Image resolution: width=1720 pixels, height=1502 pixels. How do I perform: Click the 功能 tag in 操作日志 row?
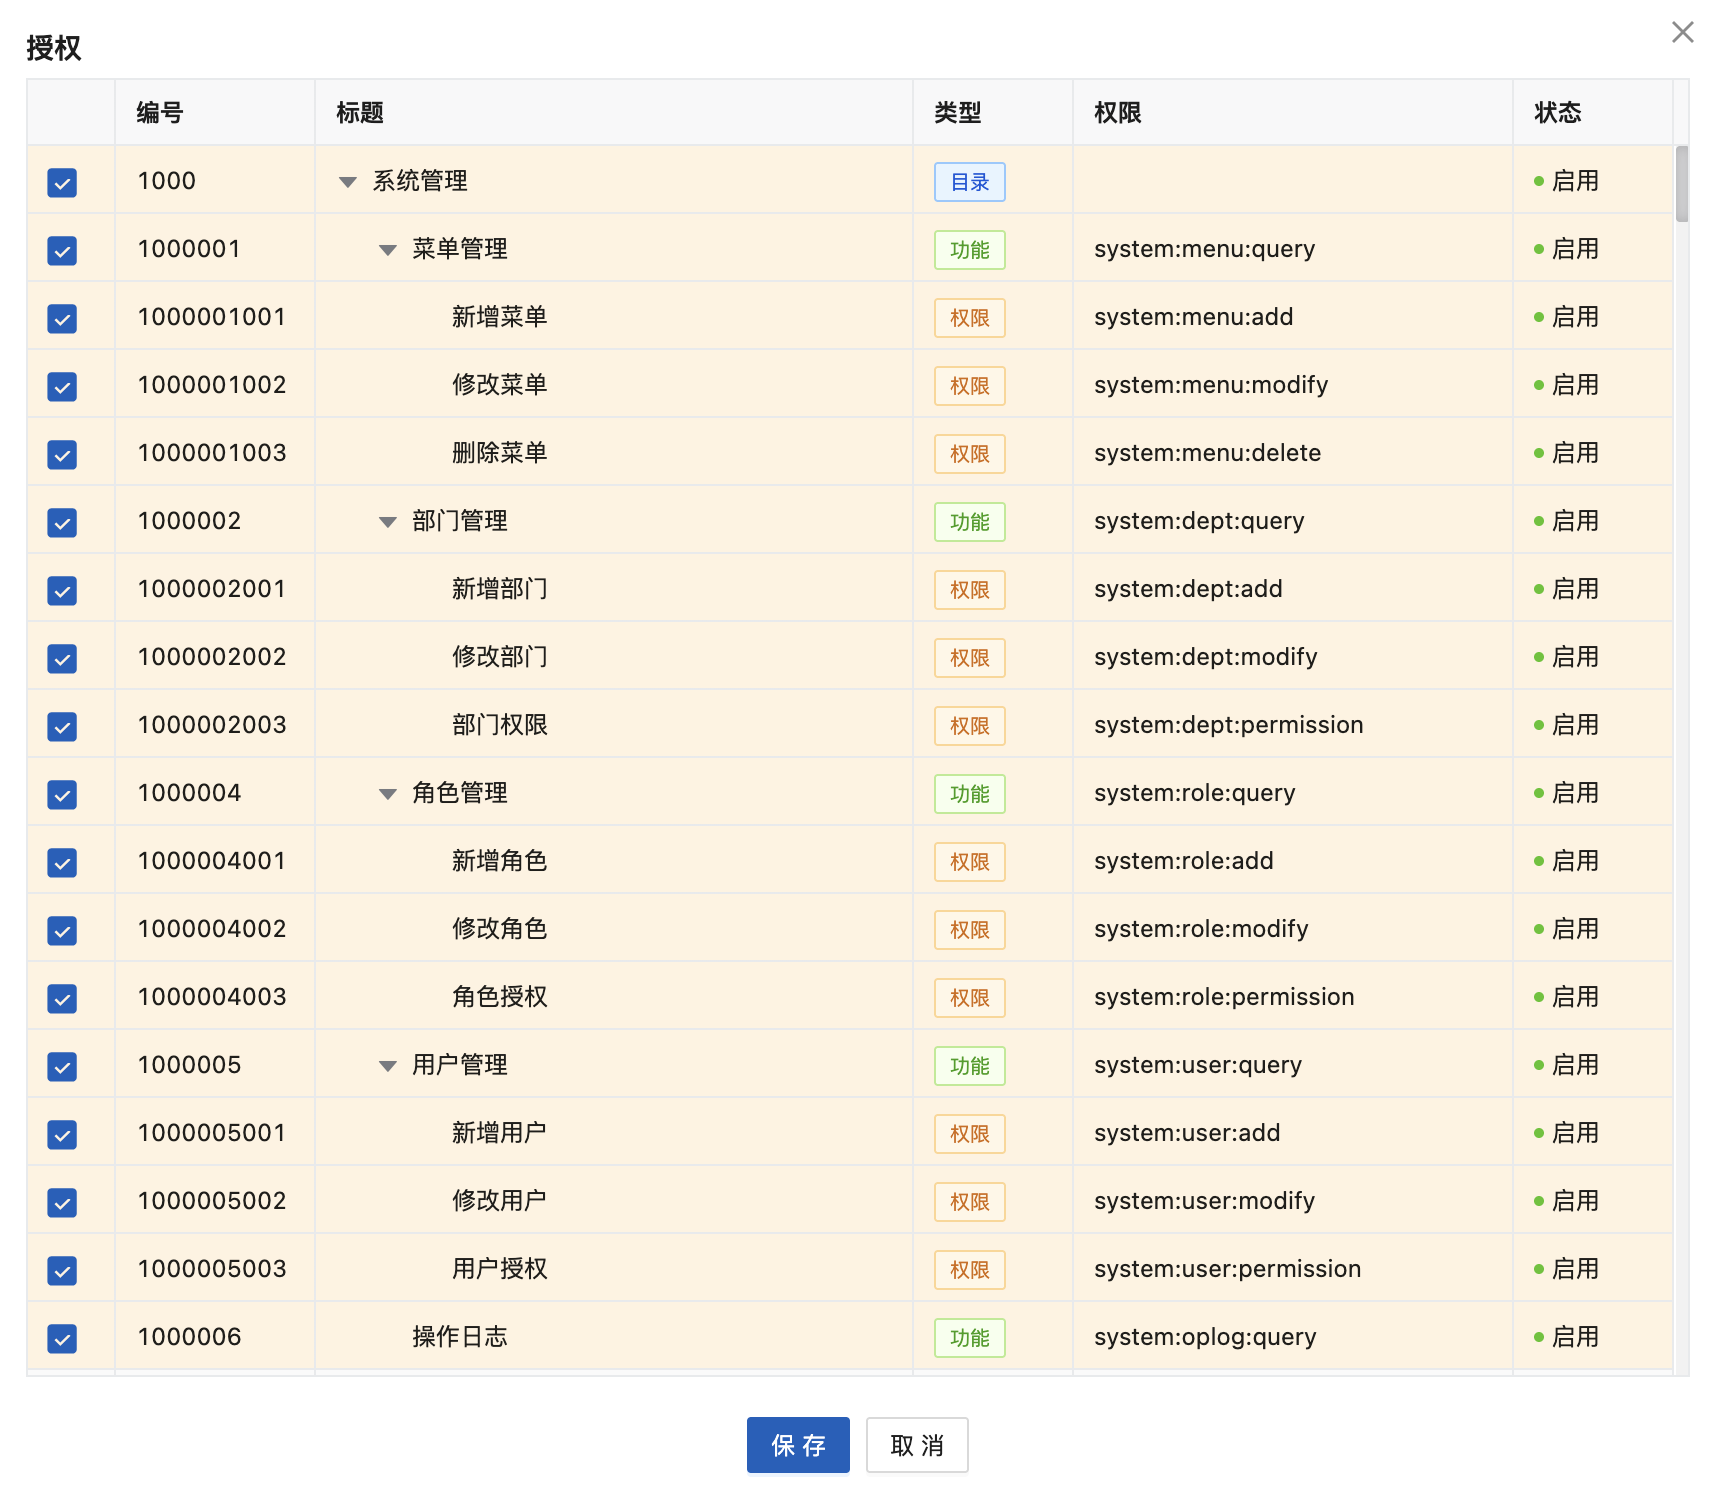969,1338
